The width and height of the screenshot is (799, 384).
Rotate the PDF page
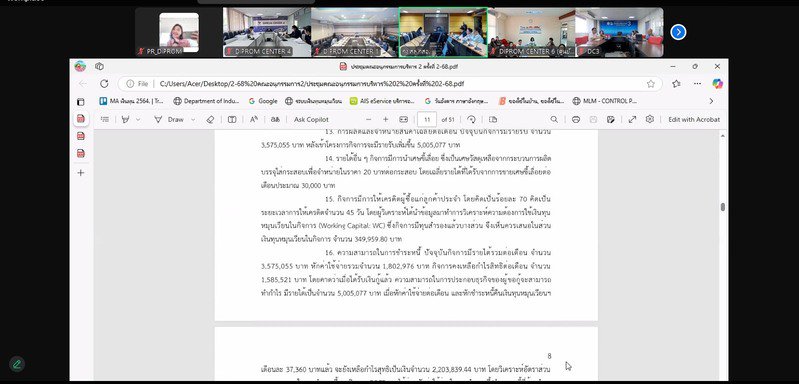coord(471,119)
